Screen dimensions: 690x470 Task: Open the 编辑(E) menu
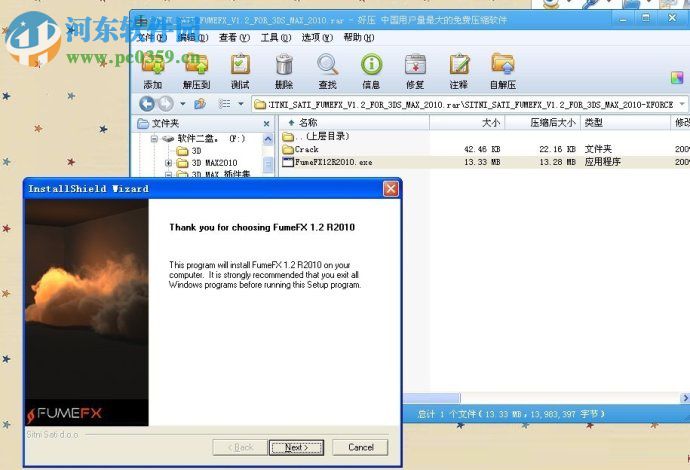pos(193,38)
